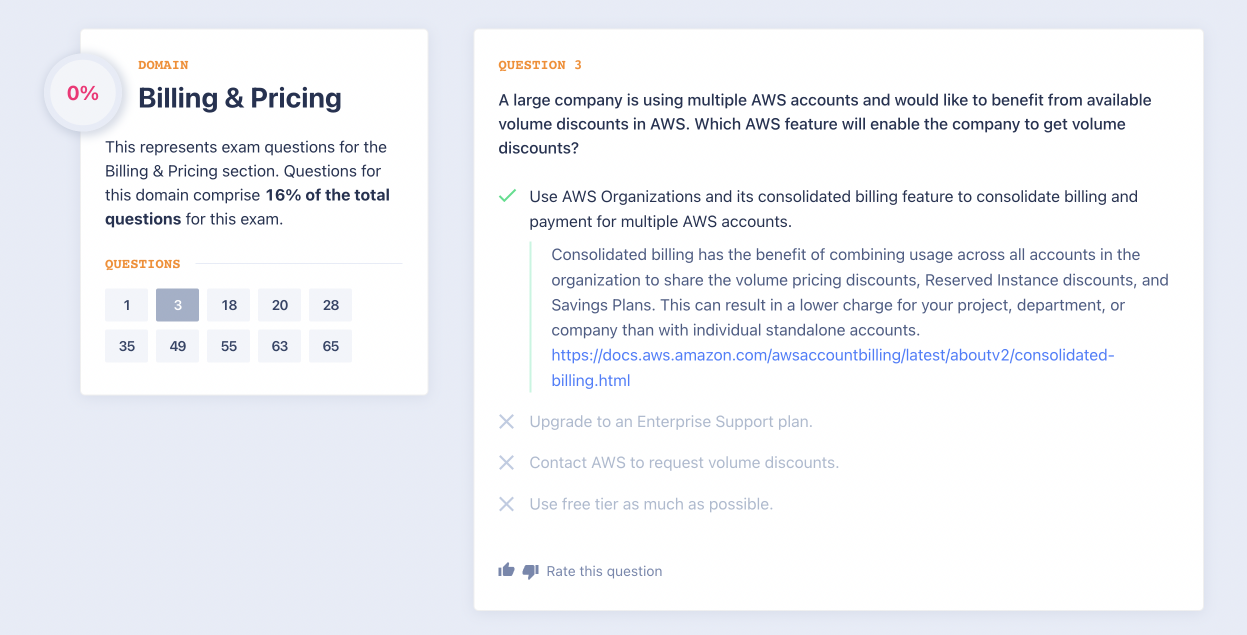Open question 65
The height and width of the screenshot is (635, 1247).
click(x=331, y=346)
